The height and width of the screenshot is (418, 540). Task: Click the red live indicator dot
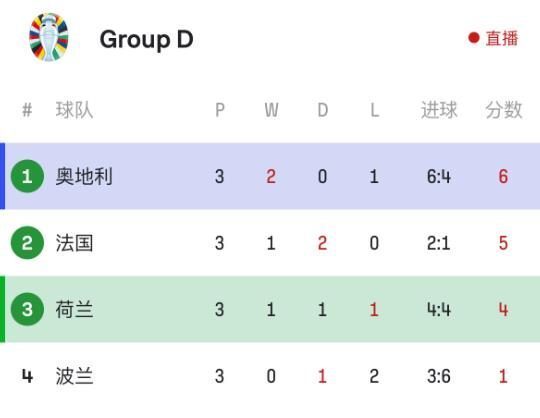(474, 38)
